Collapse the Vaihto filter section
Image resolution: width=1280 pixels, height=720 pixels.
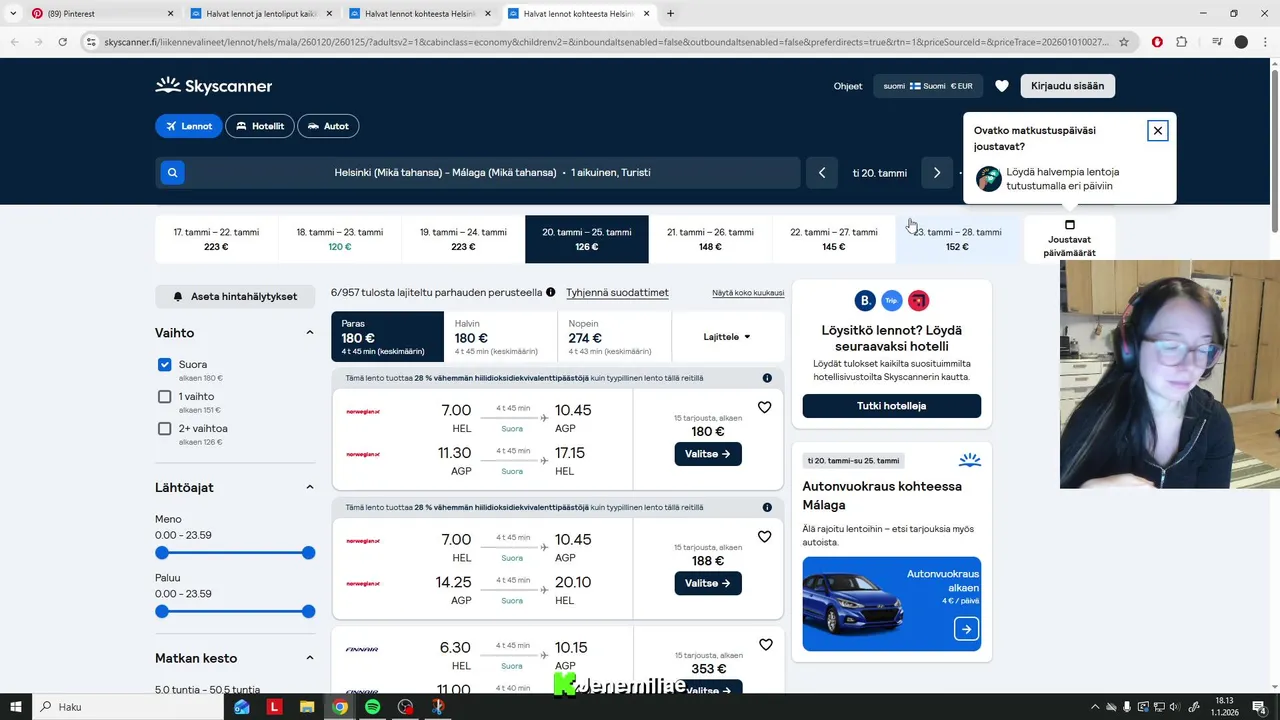[310, 333]
